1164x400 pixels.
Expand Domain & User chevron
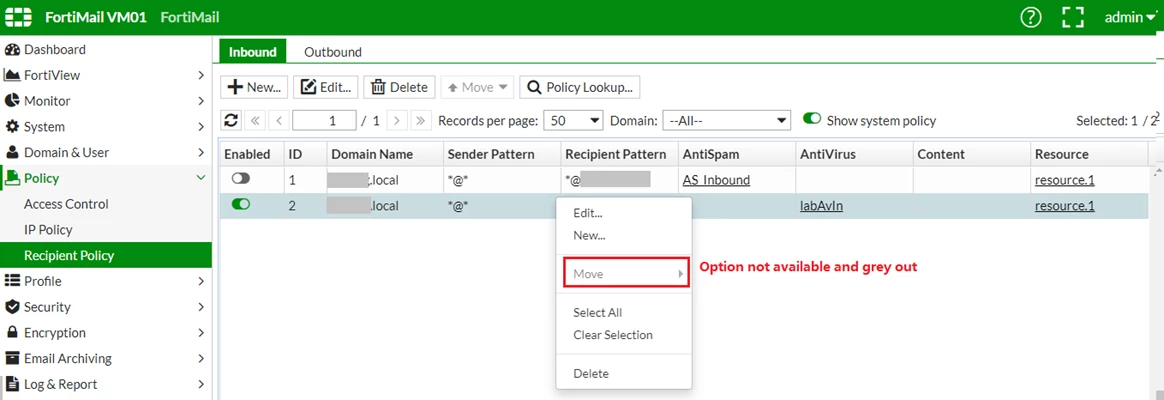tap(201, 152)
